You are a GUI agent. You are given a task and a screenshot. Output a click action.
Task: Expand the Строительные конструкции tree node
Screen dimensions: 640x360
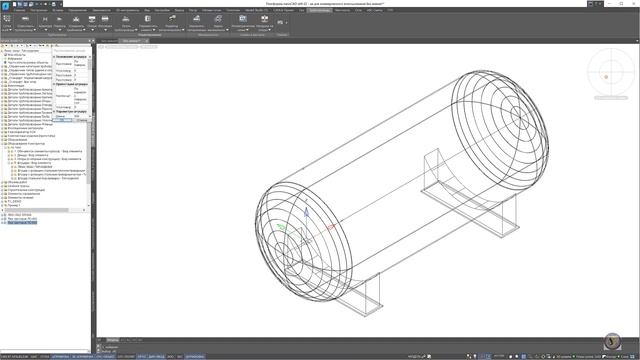click(x=2, y=190)
